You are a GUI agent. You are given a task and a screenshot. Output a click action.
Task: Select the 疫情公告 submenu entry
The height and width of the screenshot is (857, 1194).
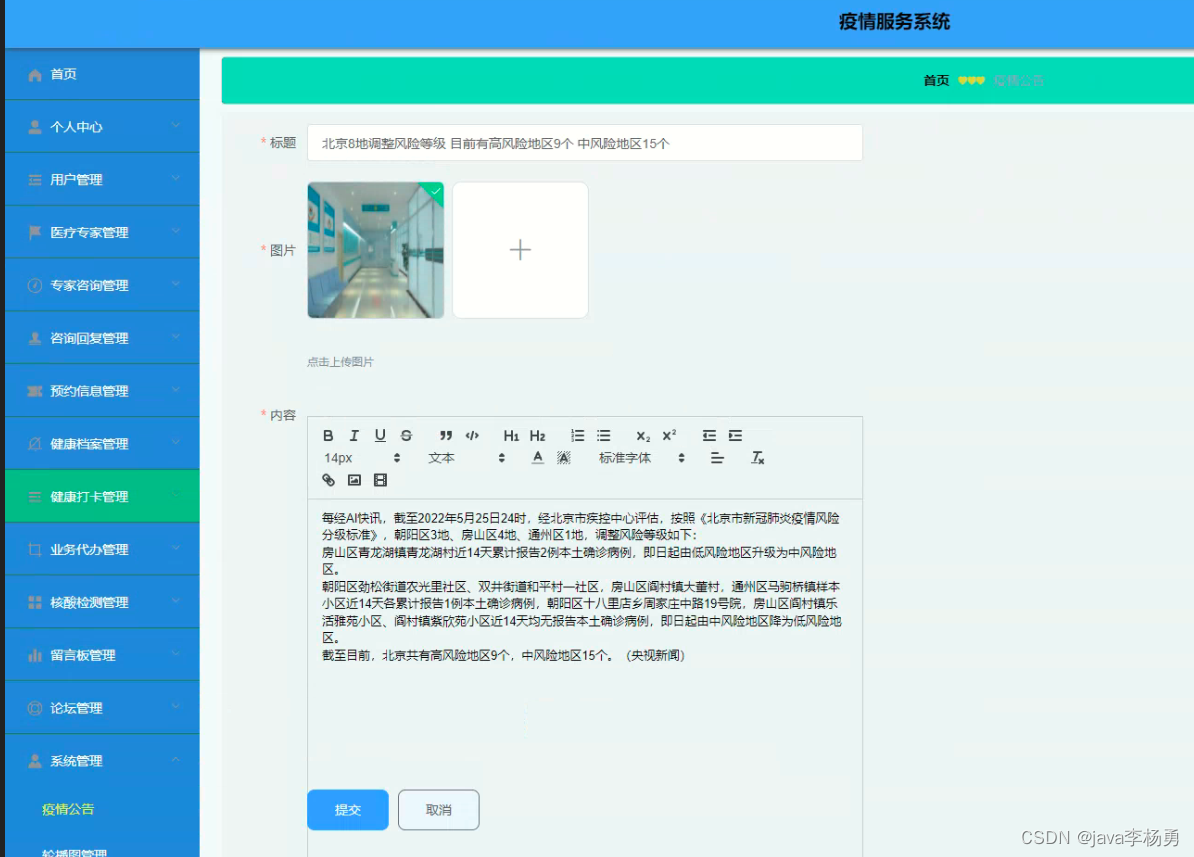tap(68, 809)
